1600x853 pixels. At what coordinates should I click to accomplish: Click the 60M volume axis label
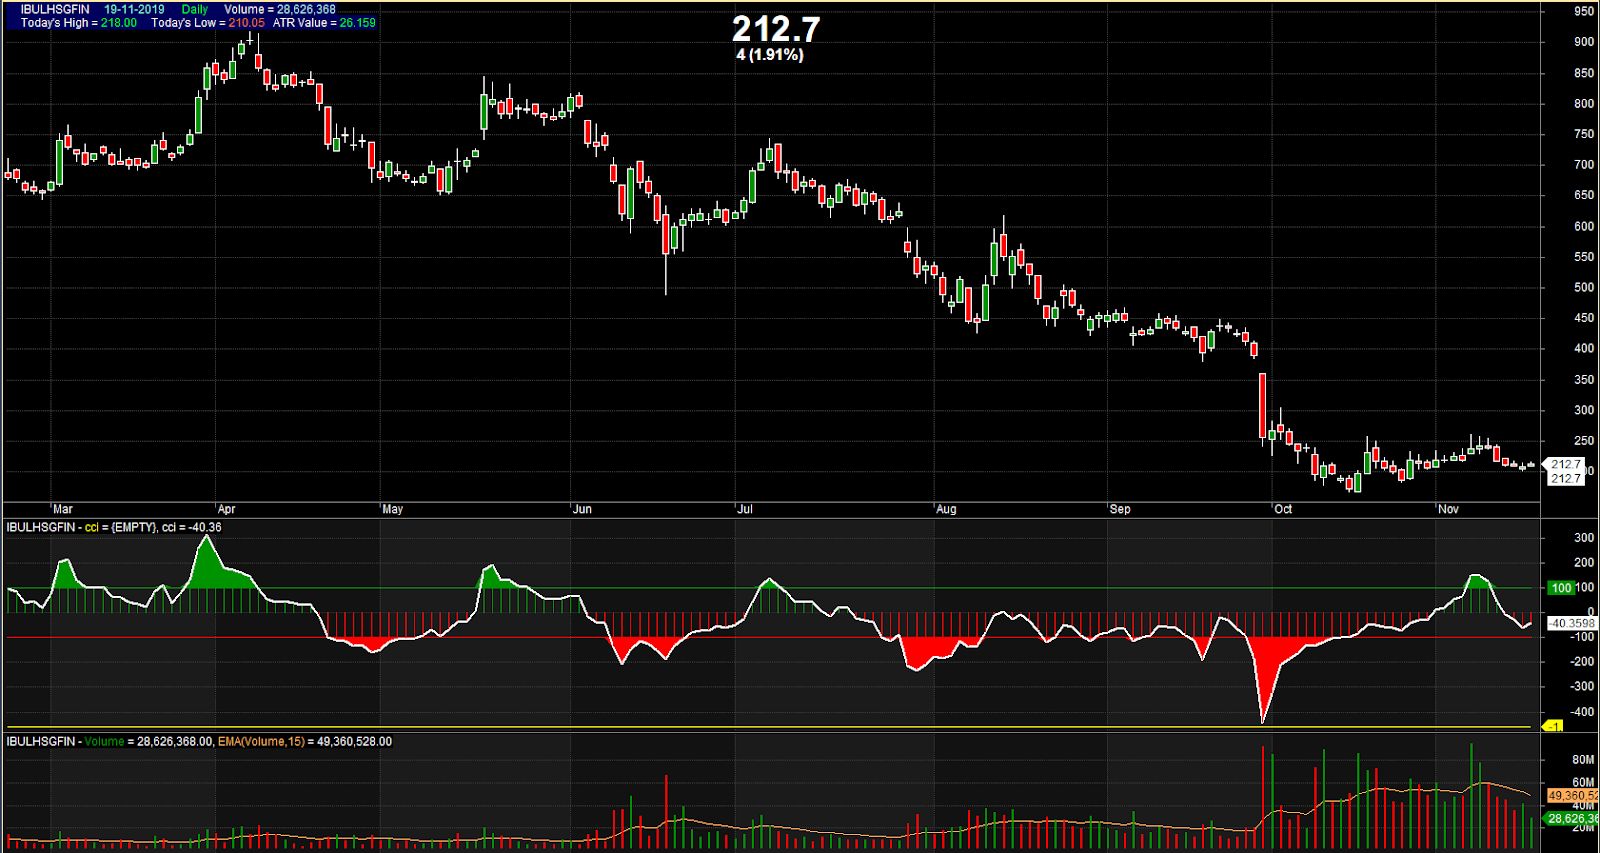(x=1583, y=783)
